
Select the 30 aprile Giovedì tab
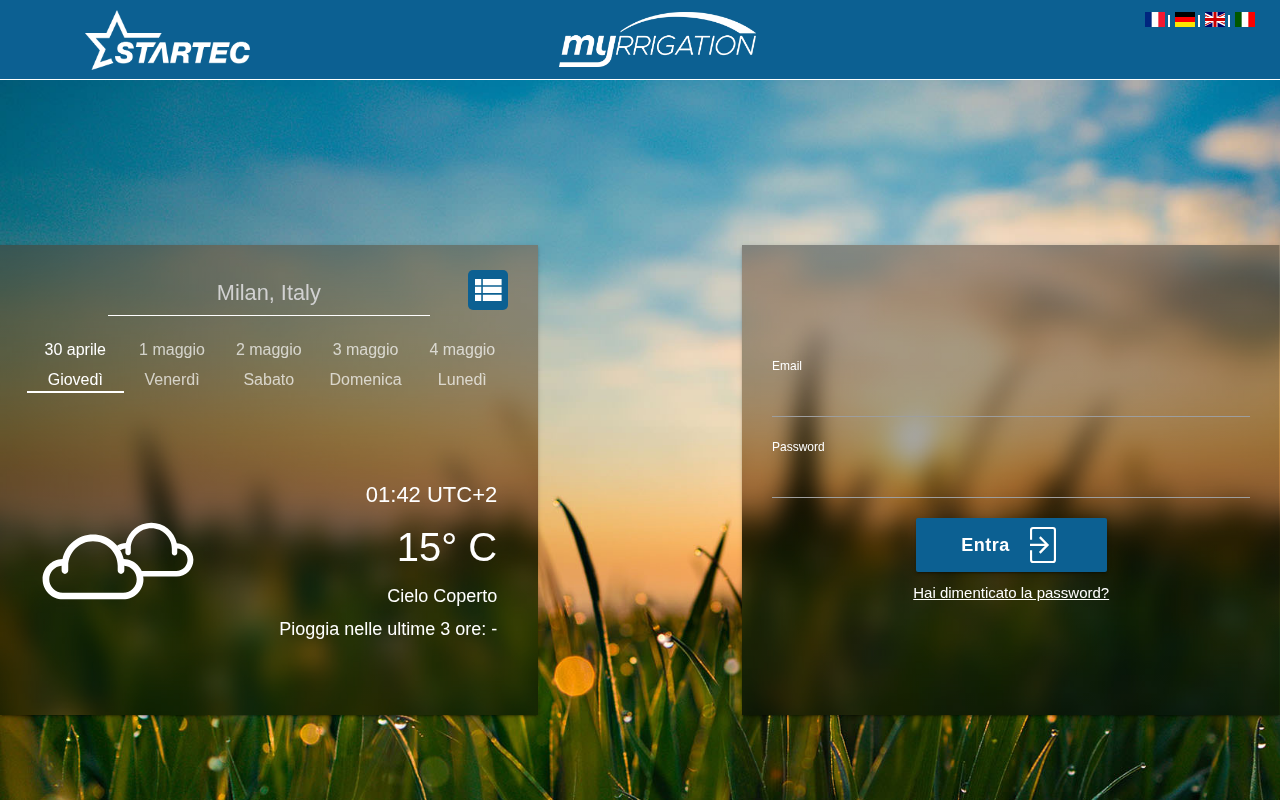(75, 365)
